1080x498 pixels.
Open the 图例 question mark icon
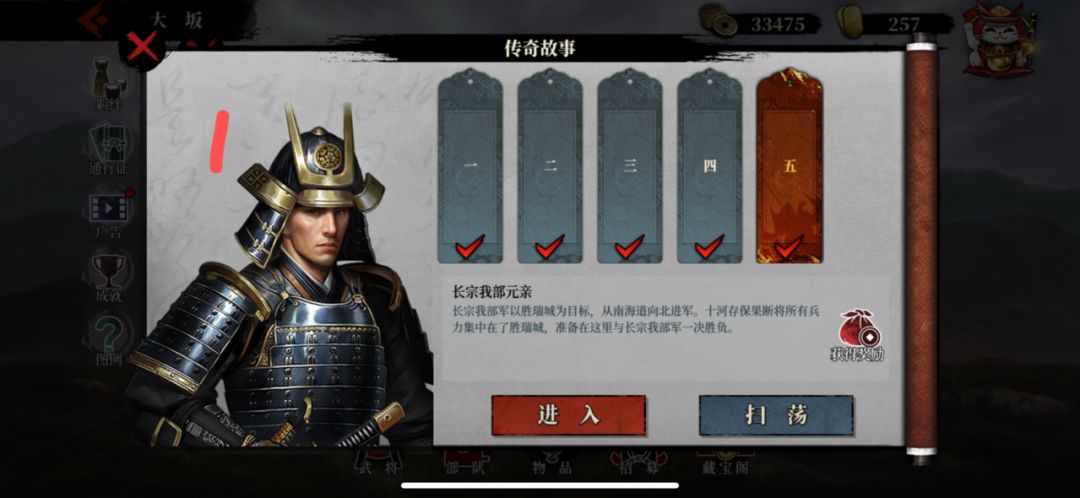pyautogui.click(x=109, y=340)
